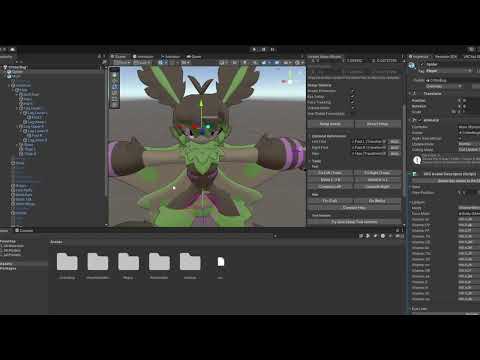Viewport: 480px width, 360px height.
Task: Select Leg Lower.R in the Hierarchy
Action: point(37,131)
